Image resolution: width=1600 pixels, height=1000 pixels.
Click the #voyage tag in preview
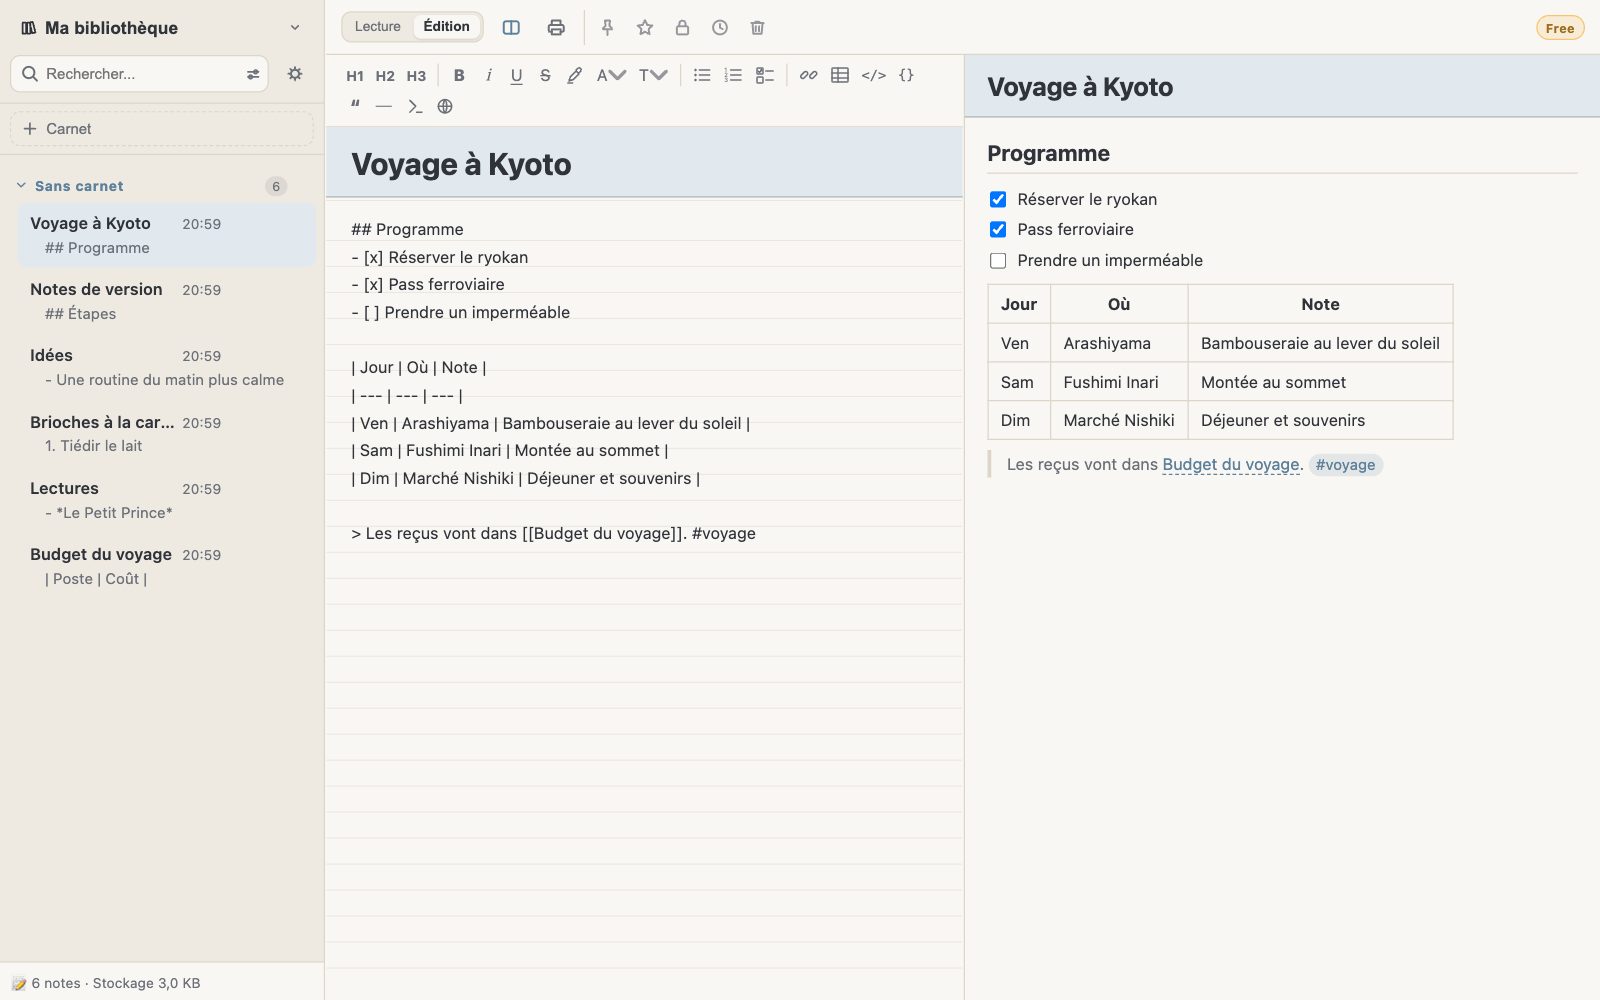pyautogui.click(x=1345, y=464)
